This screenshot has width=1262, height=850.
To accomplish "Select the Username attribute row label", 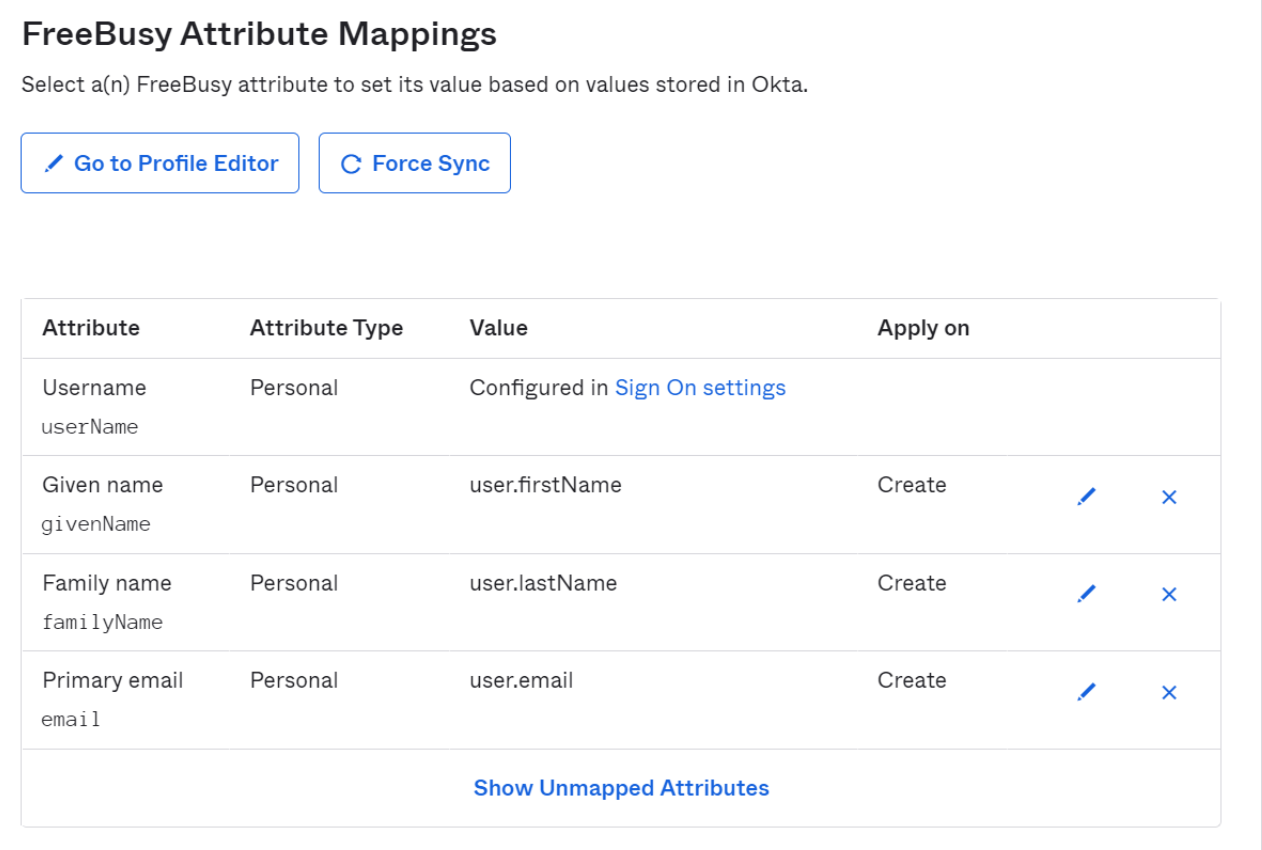I will tap(94, 388).
